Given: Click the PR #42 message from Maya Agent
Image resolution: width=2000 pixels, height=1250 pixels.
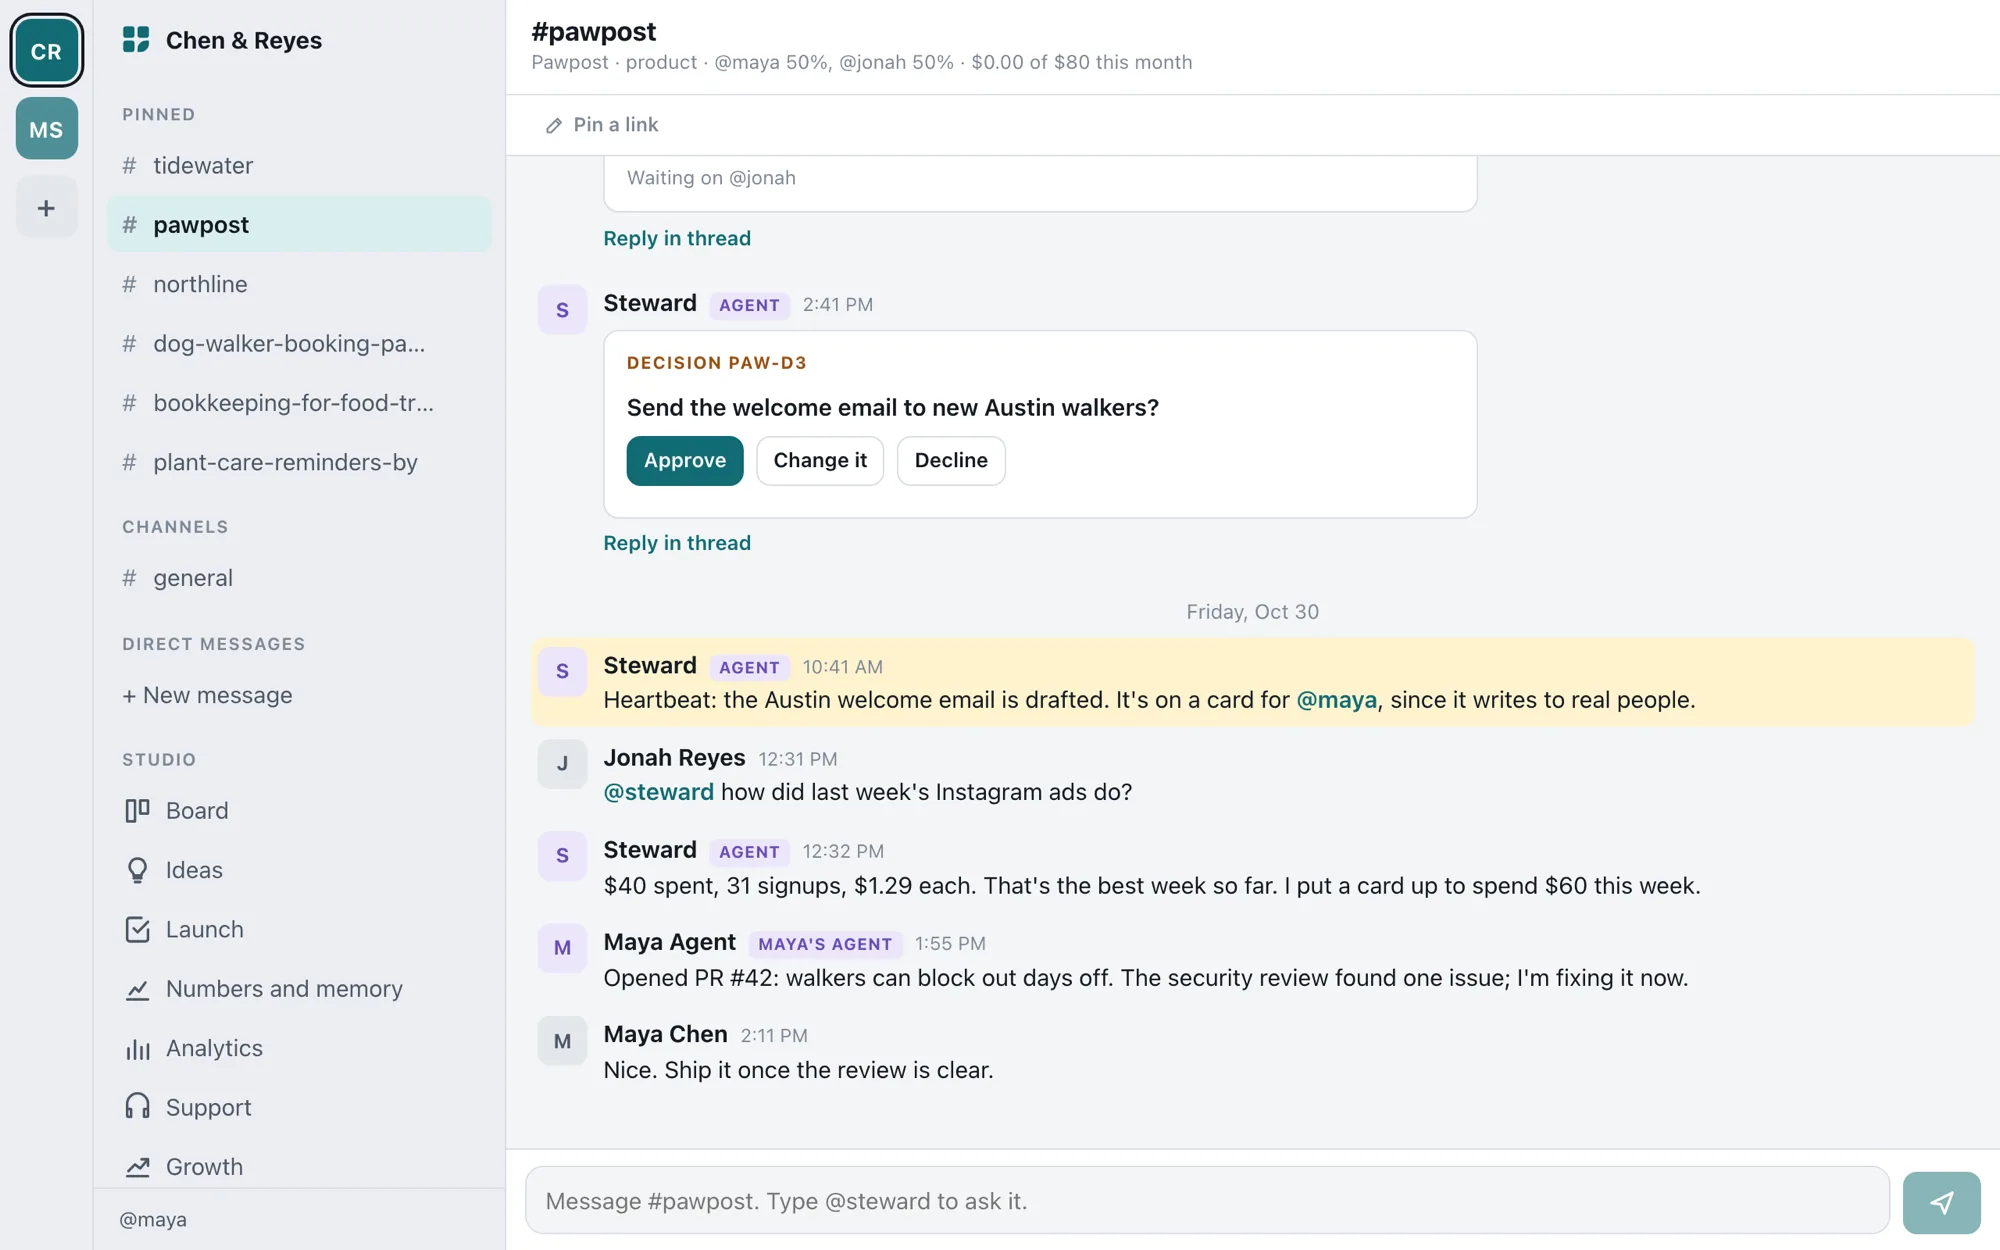Looking at the screenshot, I should click(x=1145, y=978).
